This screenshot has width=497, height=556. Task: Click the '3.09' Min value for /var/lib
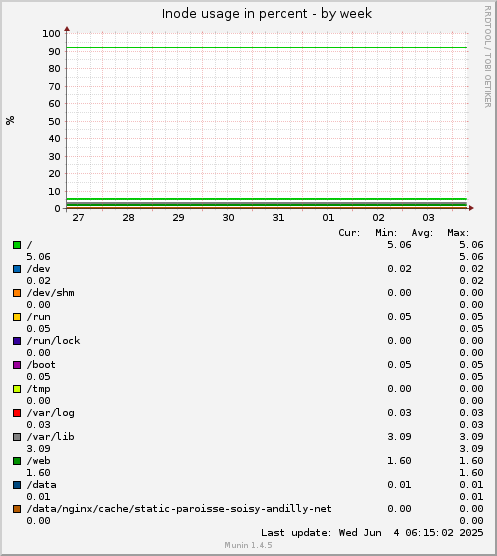399,437
